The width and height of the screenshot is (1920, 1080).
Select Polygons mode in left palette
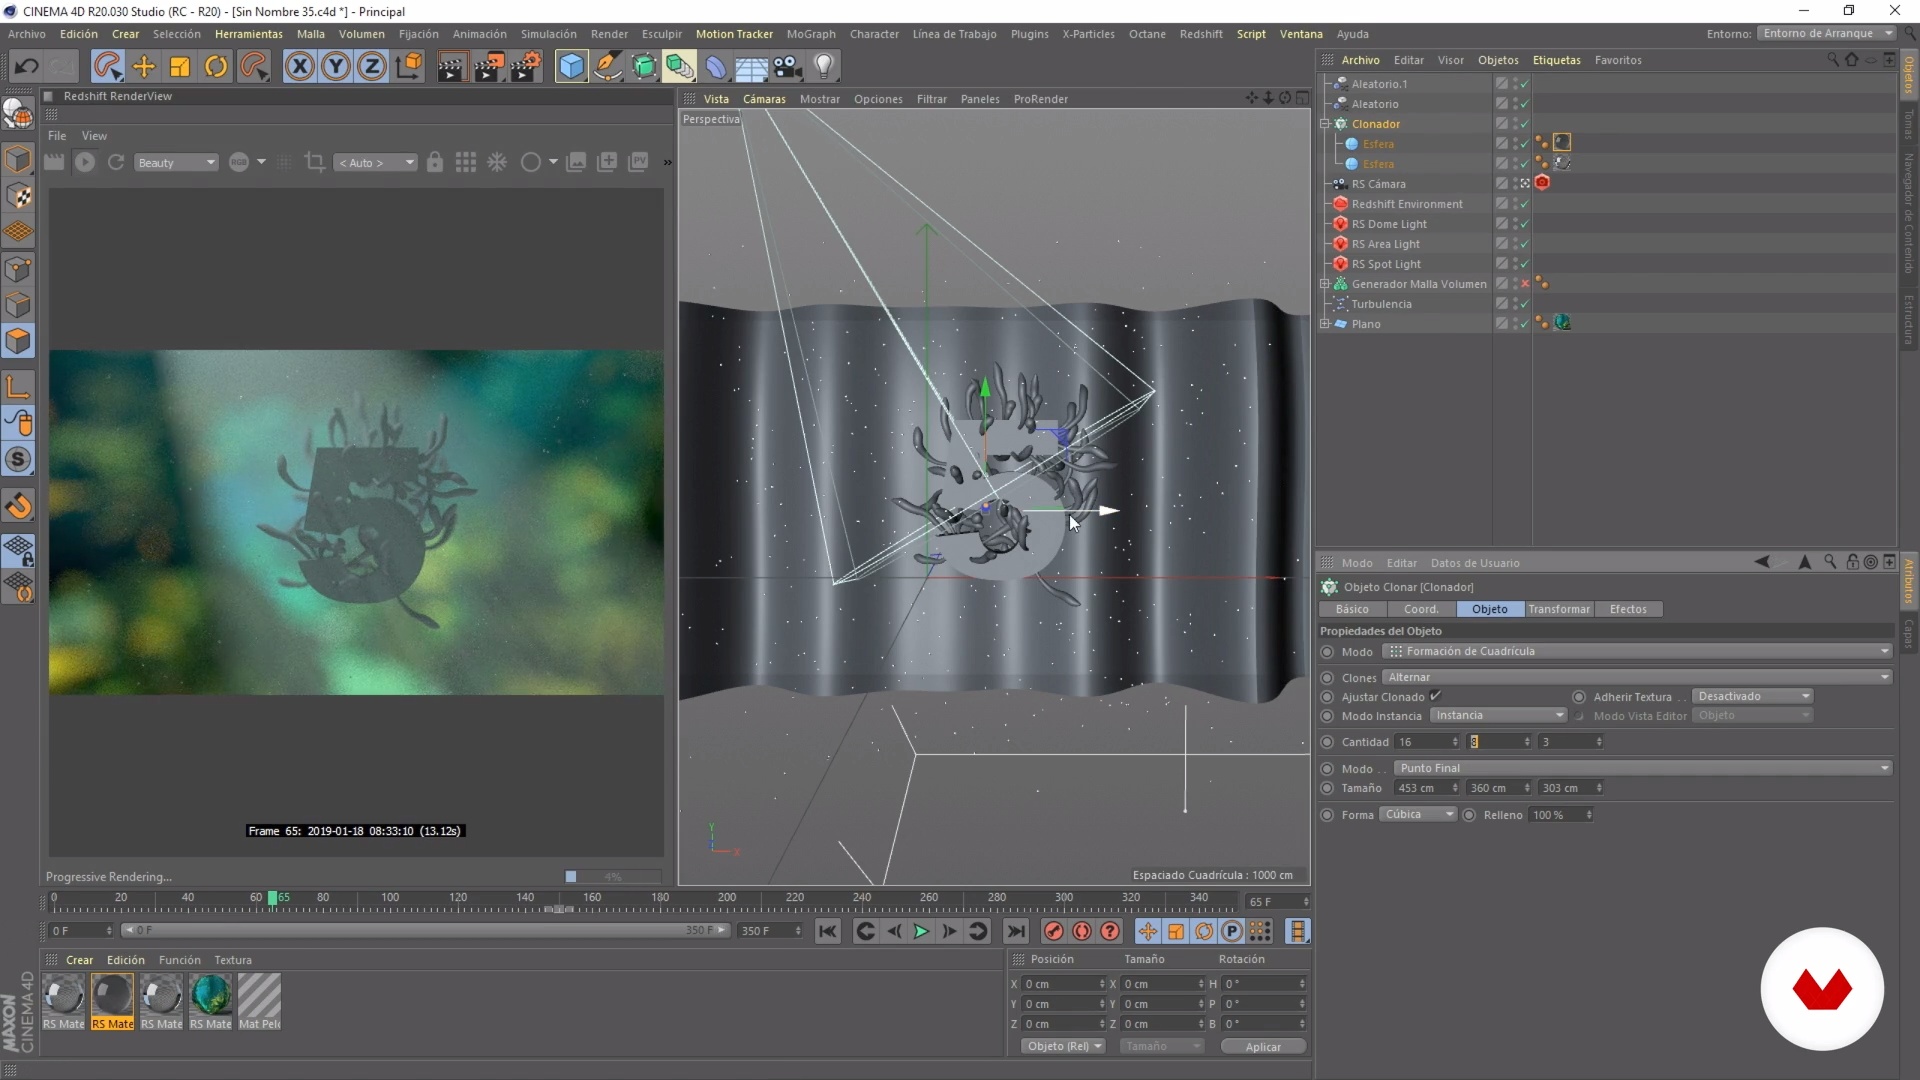pos(18,341)
